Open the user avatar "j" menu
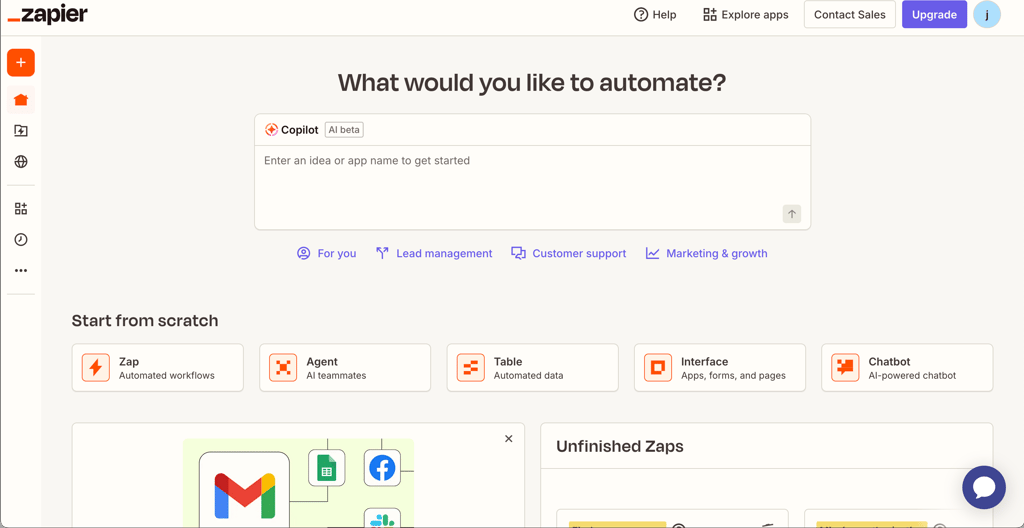The height and width of the screenshot is (528, 1024). point(987,14)
